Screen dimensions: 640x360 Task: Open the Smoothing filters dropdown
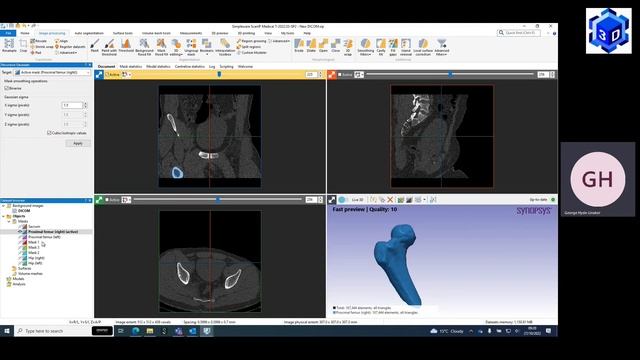pyautogui.click(x=365, y=47)
